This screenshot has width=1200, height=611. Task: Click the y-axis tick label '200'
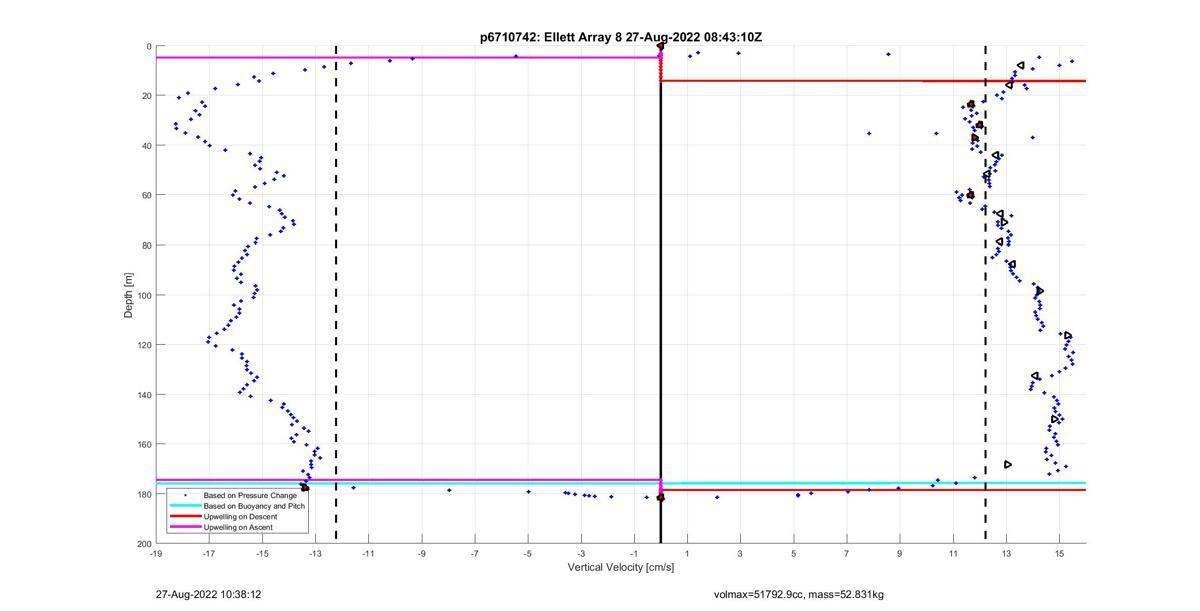[x=144, y=543]
